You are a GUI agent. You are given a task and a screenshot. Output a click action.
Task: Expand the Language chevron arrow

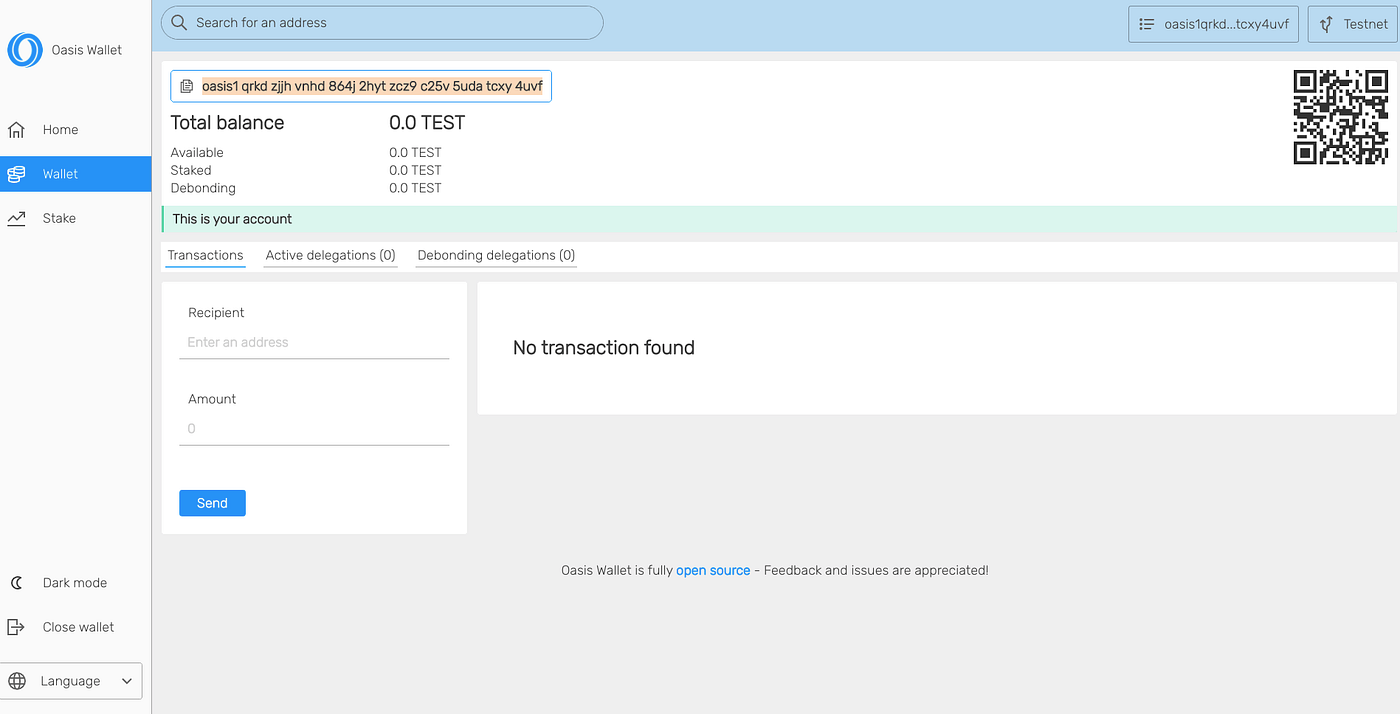pos(127,681)
